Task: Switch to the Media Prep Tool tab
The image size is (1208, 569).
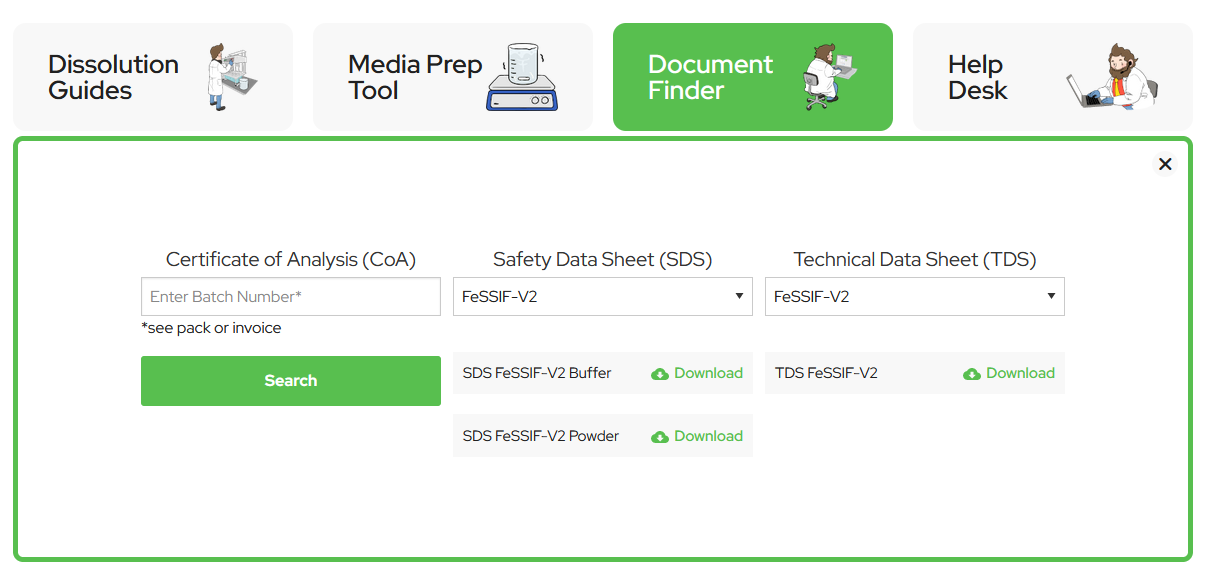Action: point(415,77)
